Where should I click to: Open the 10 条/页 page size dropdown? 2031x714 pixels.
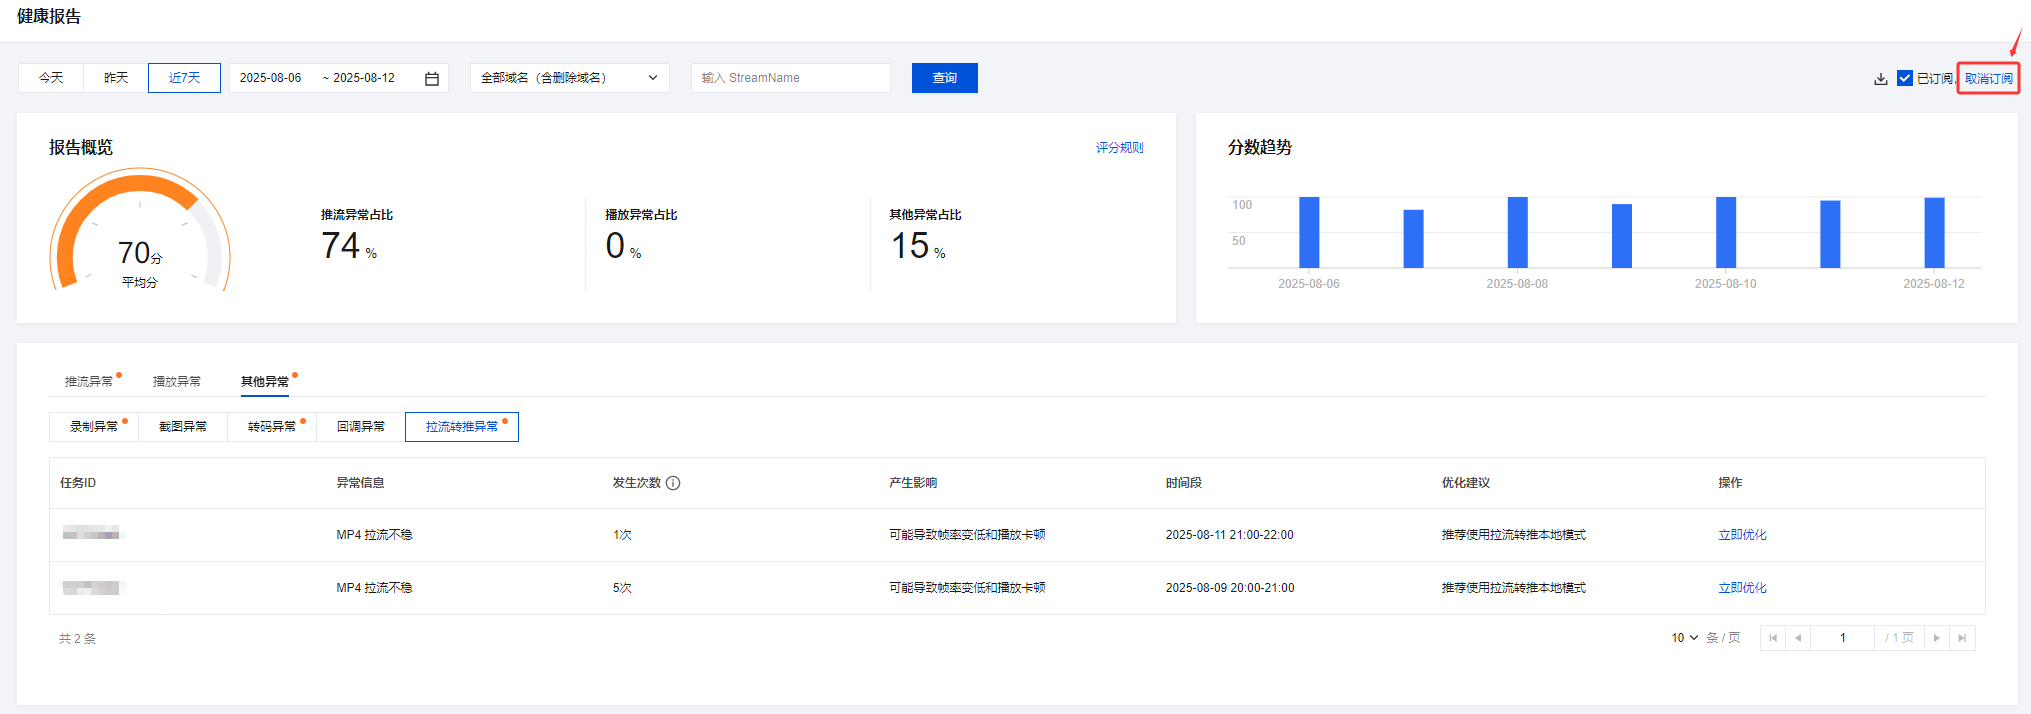pos(1685,638)
